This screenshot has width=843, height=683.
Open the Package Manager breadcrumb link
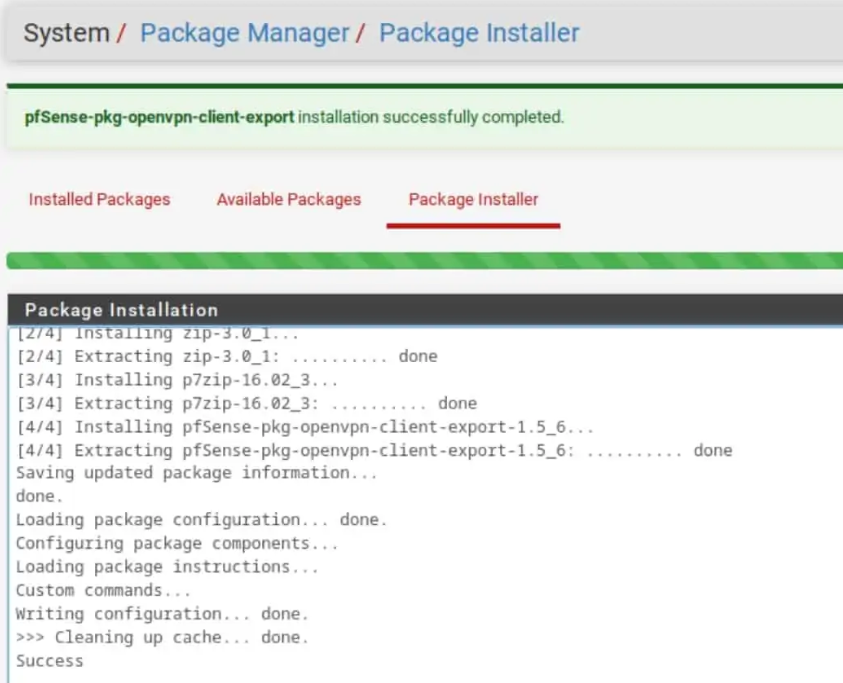click(245, 33)
